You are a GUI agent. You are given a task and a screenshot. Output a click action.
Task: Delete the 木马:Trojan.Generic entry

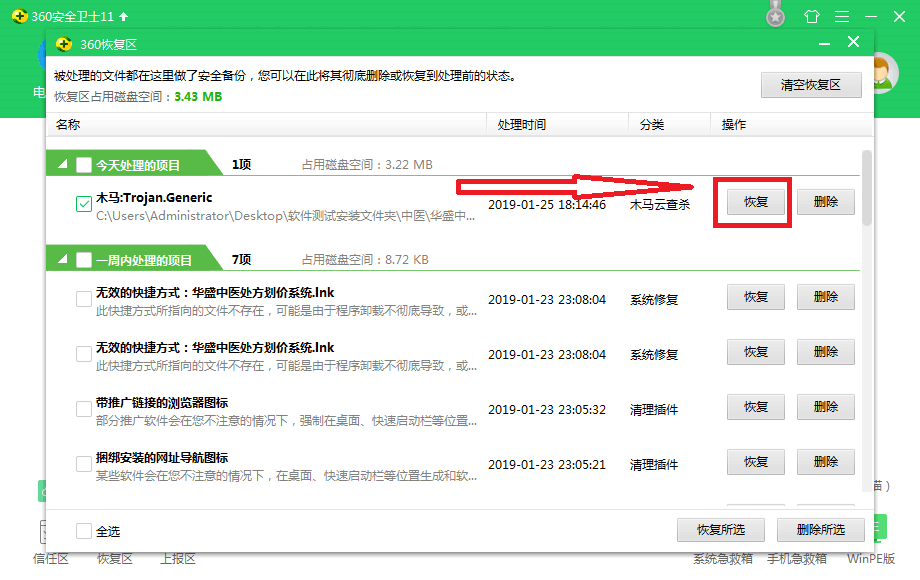pos(826,202)
